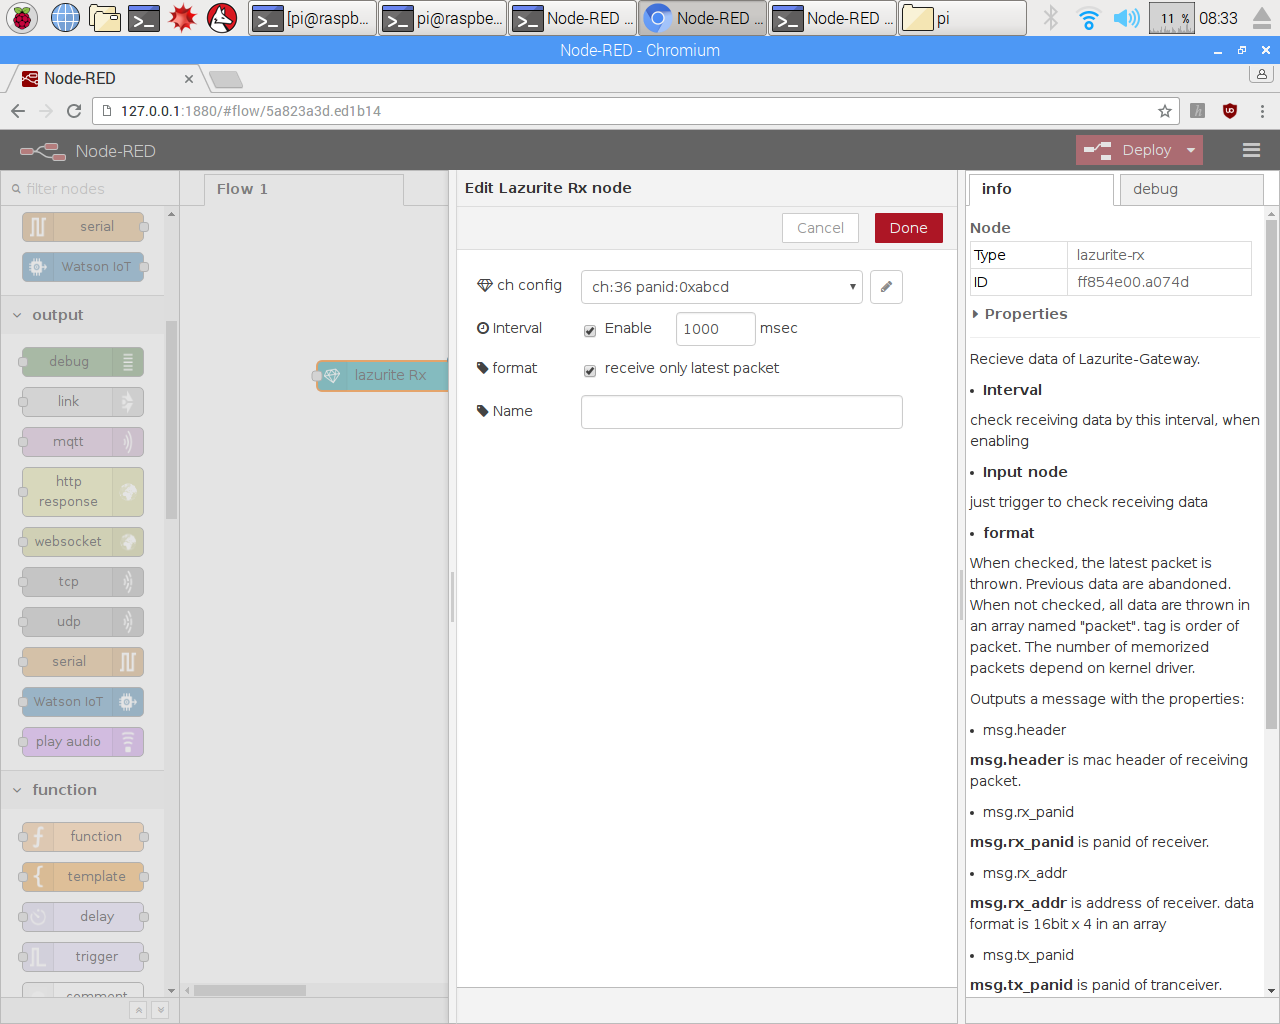Click the filter nodes search box
Screen dimensions: 1280x1024
(90, 189)
